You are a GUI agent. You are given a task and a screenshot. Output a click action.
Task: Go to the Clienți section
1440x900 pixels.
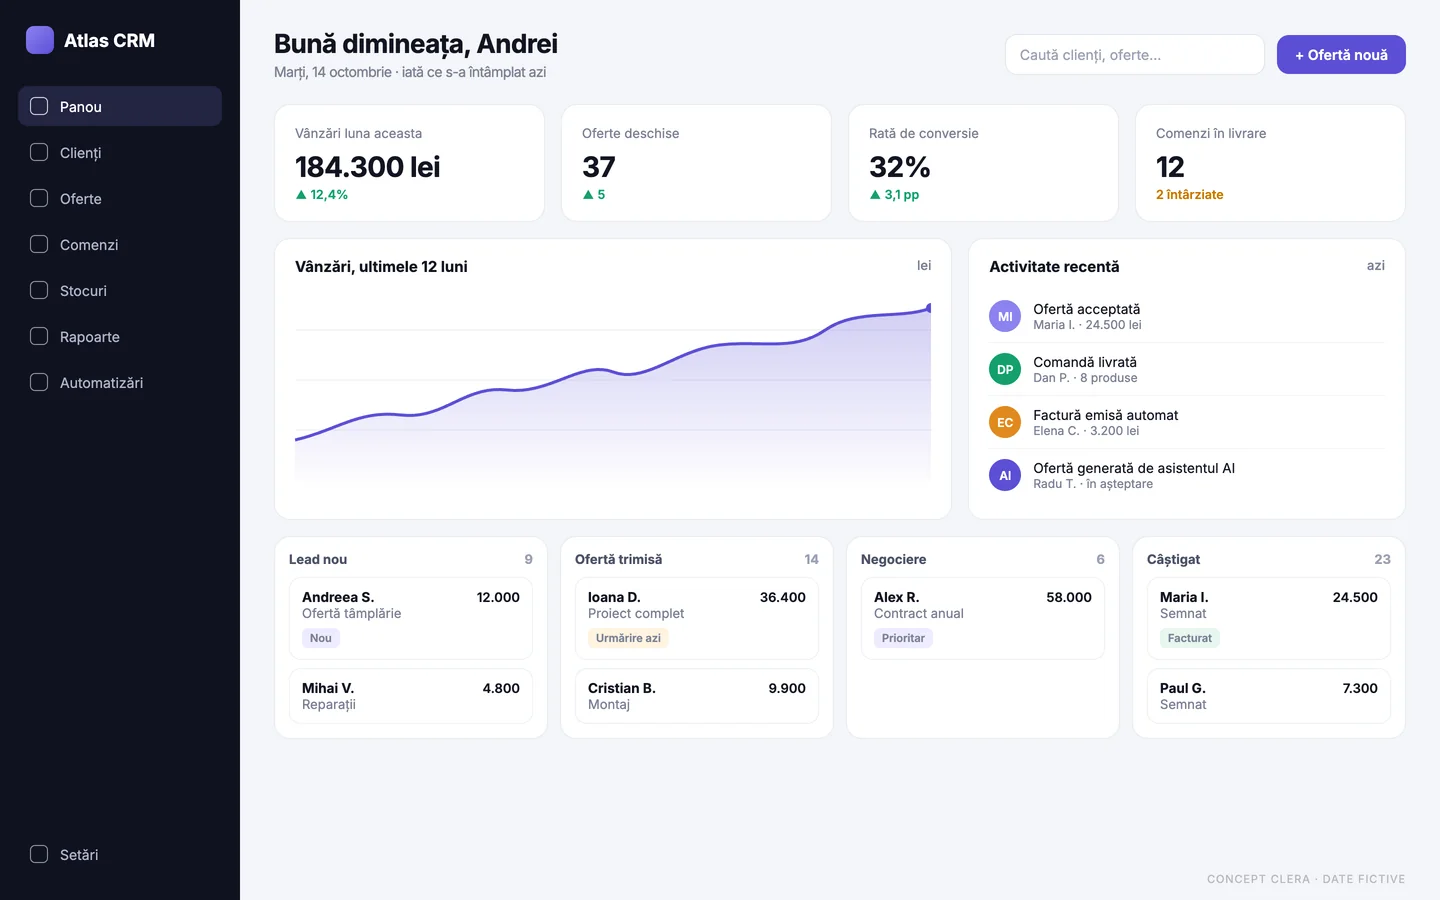pyautogui.click(x=120, y=152)
